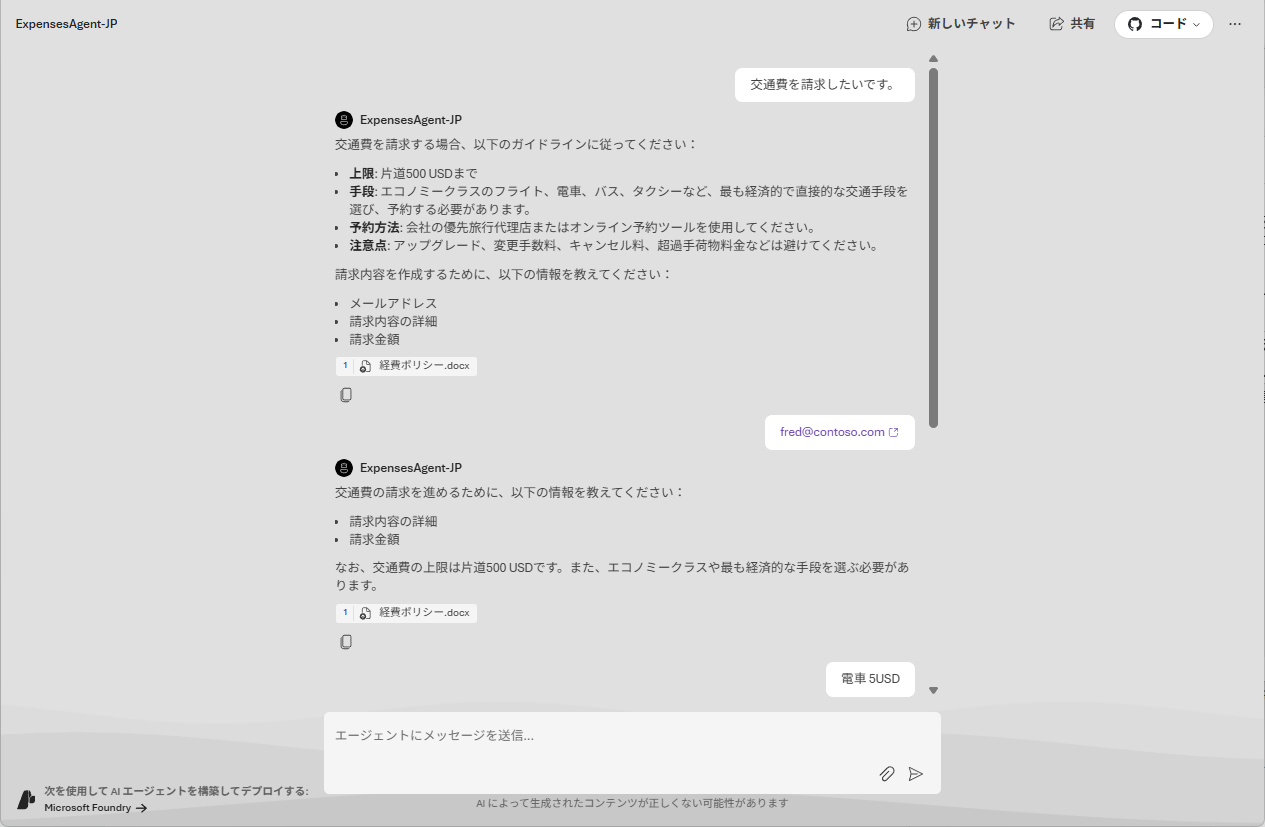Click citation badge 1 on the first 経費ポリシー.docx reference

[x=345, y=365]
